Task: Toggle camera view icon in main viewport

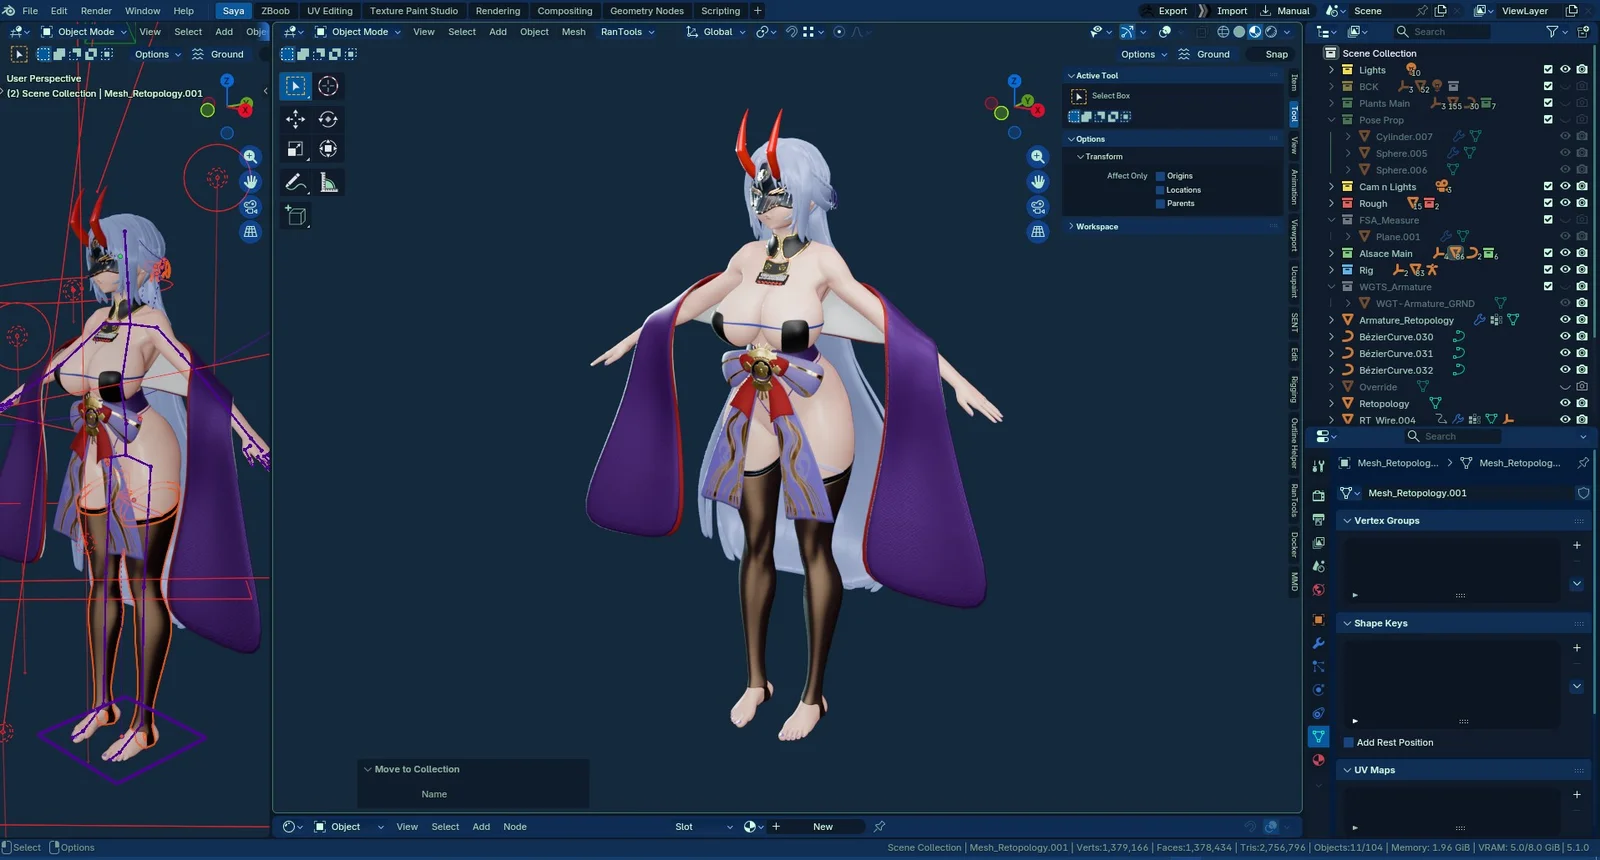Action: (1038, 207)
